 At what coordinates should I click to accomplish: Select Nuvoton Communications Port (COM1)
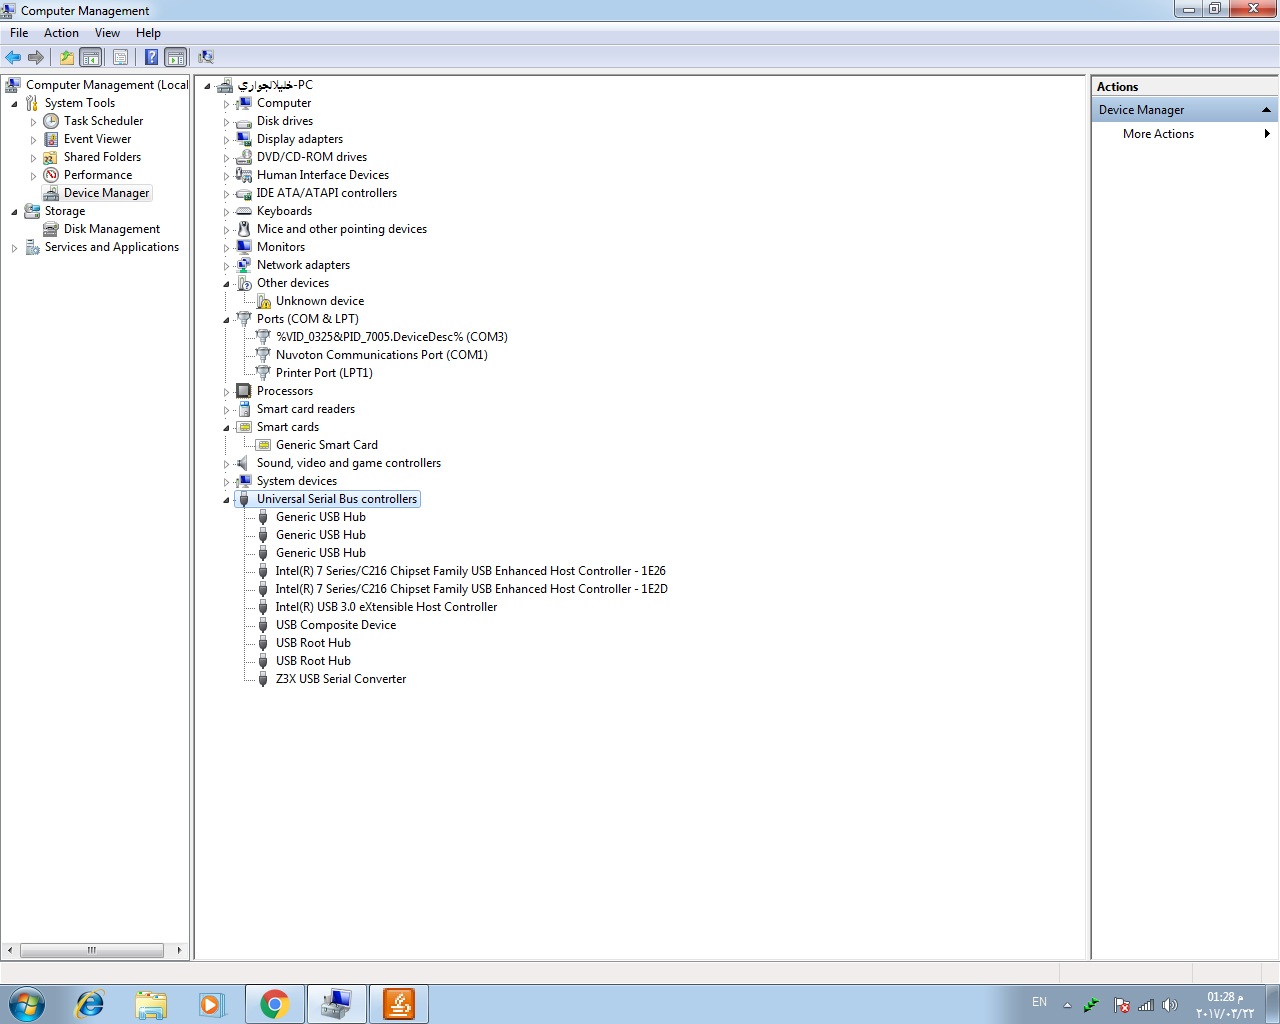pos(381,355)
